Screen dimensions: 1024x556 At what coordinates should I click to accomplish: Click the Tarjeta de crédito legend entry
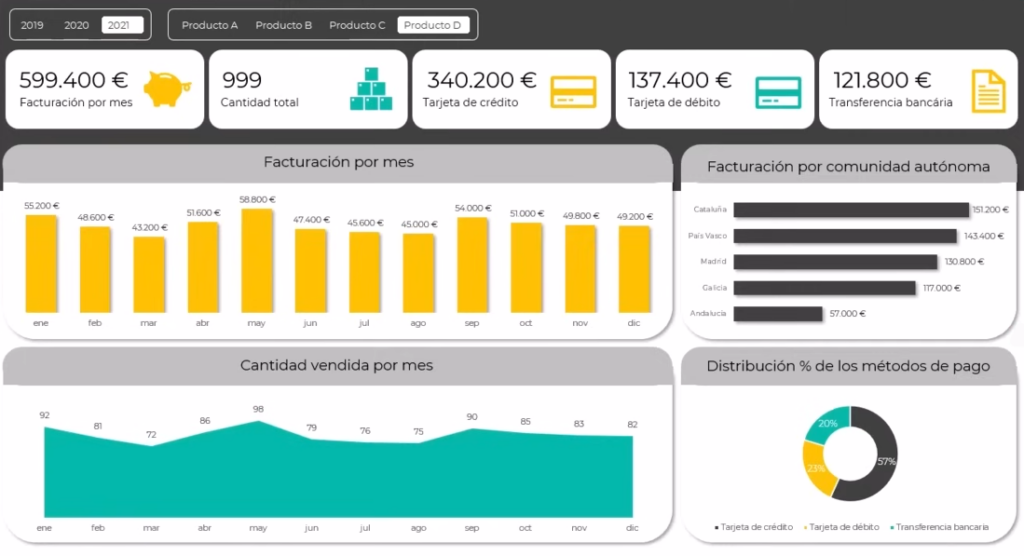coord(754,527)
